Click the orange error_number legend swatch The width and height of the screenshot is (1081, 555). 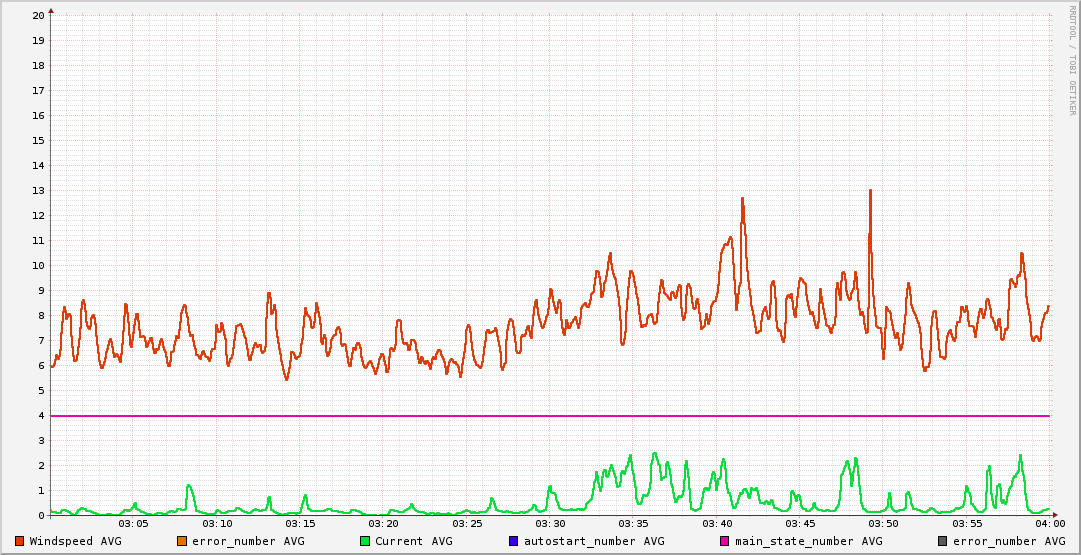click(182, 541)
